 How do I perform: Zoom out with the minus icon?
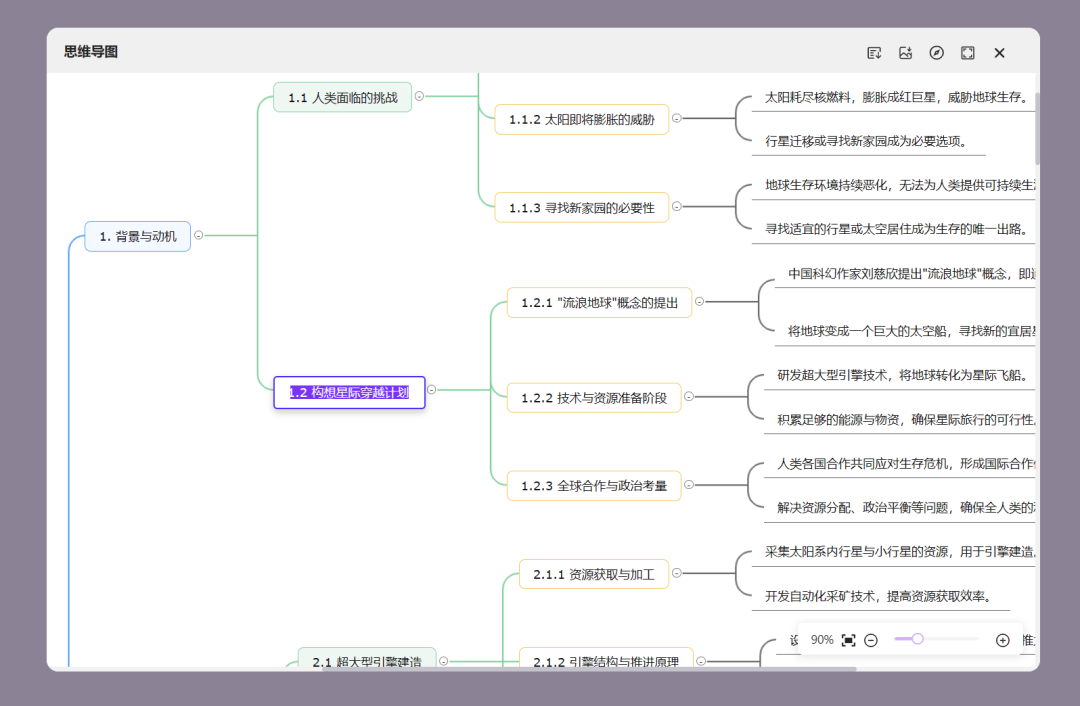click(871, 640)
